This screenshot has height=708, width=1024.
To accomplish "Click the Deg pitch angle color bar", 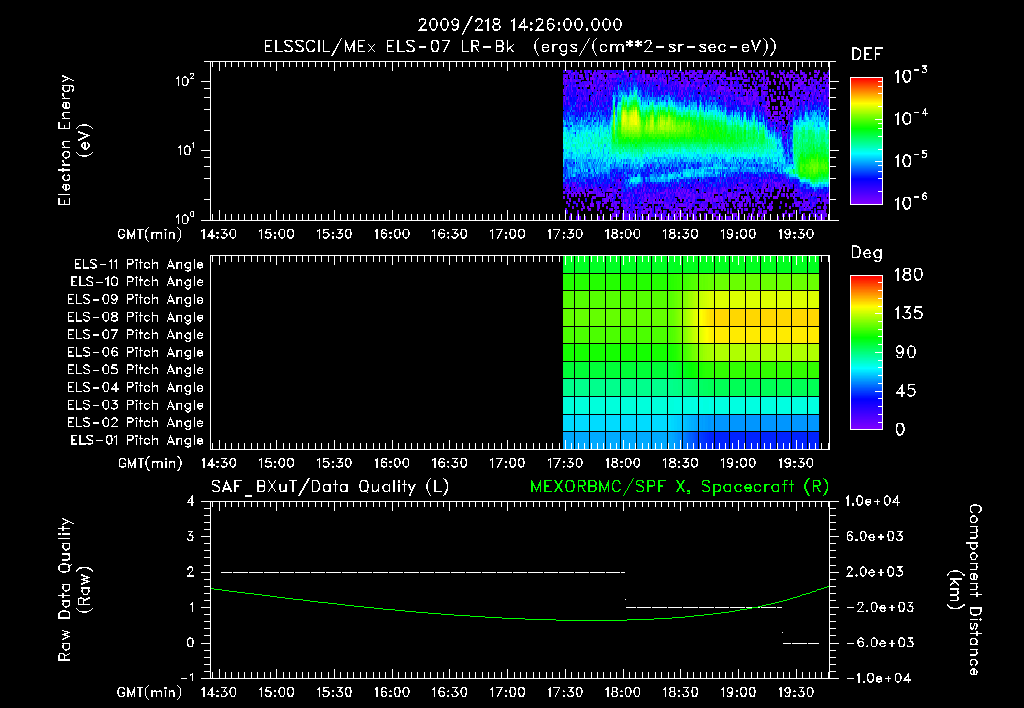I will pos(867,353).
